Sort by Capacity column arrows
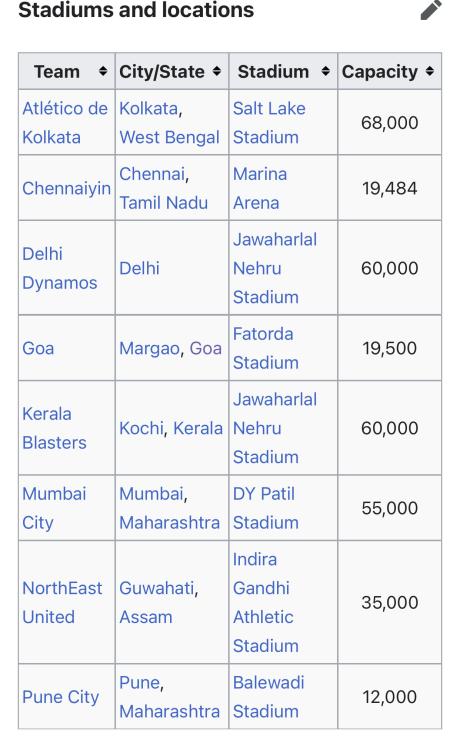 pos(430,71)
